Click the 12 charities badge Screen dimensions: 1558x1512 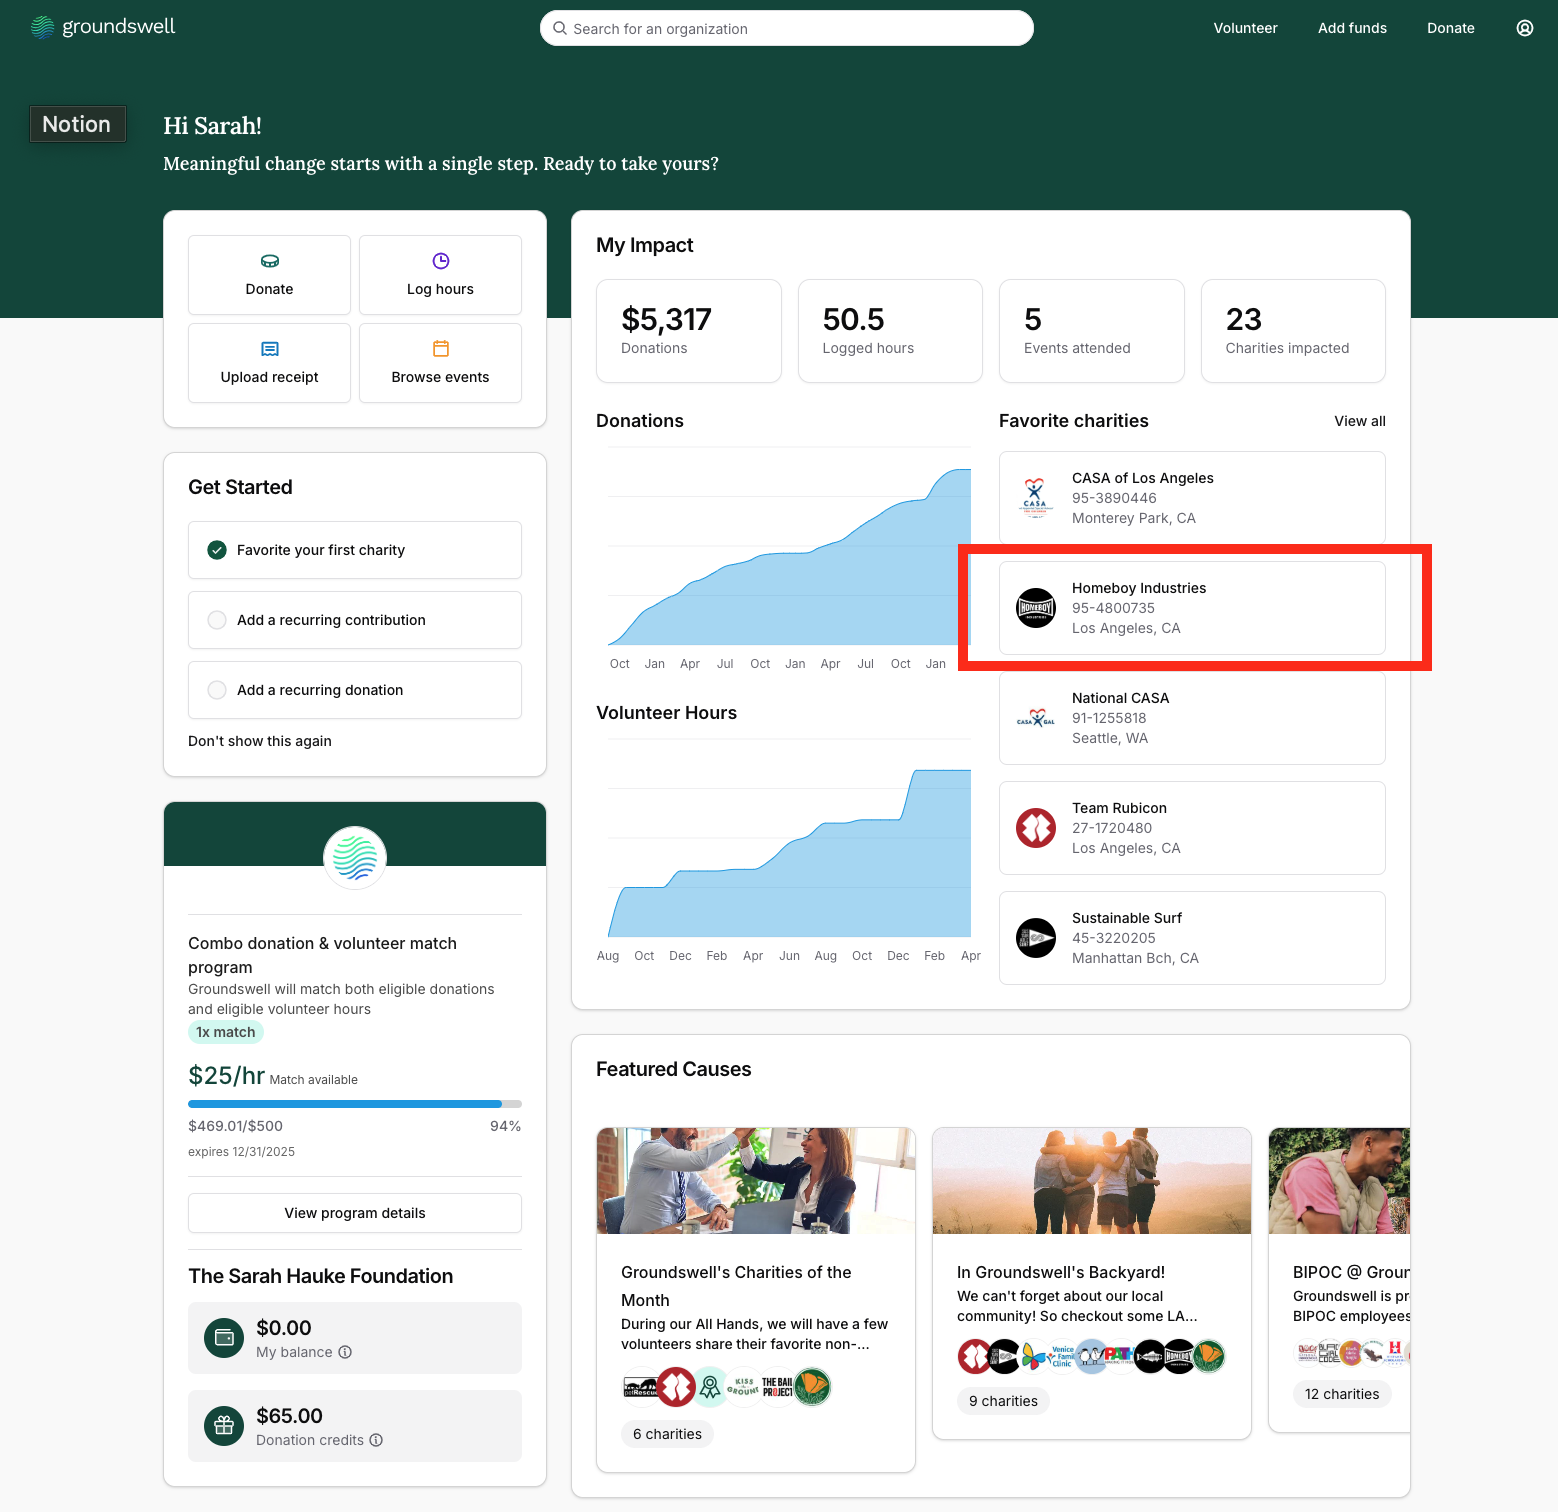(1342, 1394)
